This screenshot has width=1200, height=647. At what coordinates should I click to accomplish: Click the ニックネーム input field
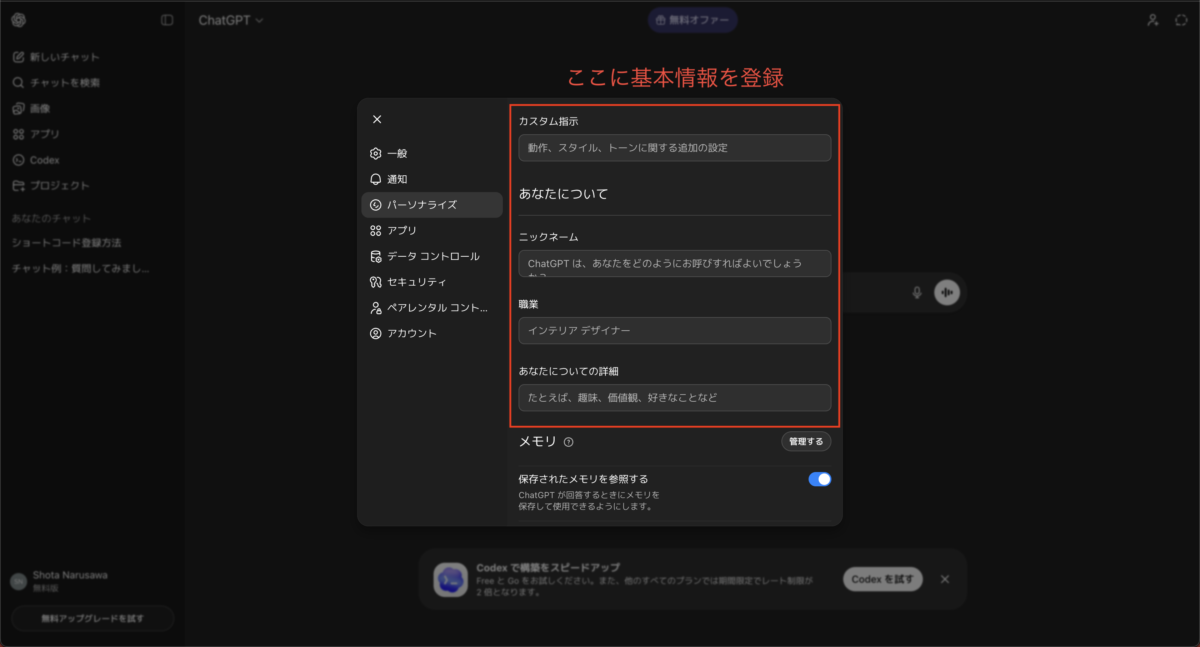[675, 264]
